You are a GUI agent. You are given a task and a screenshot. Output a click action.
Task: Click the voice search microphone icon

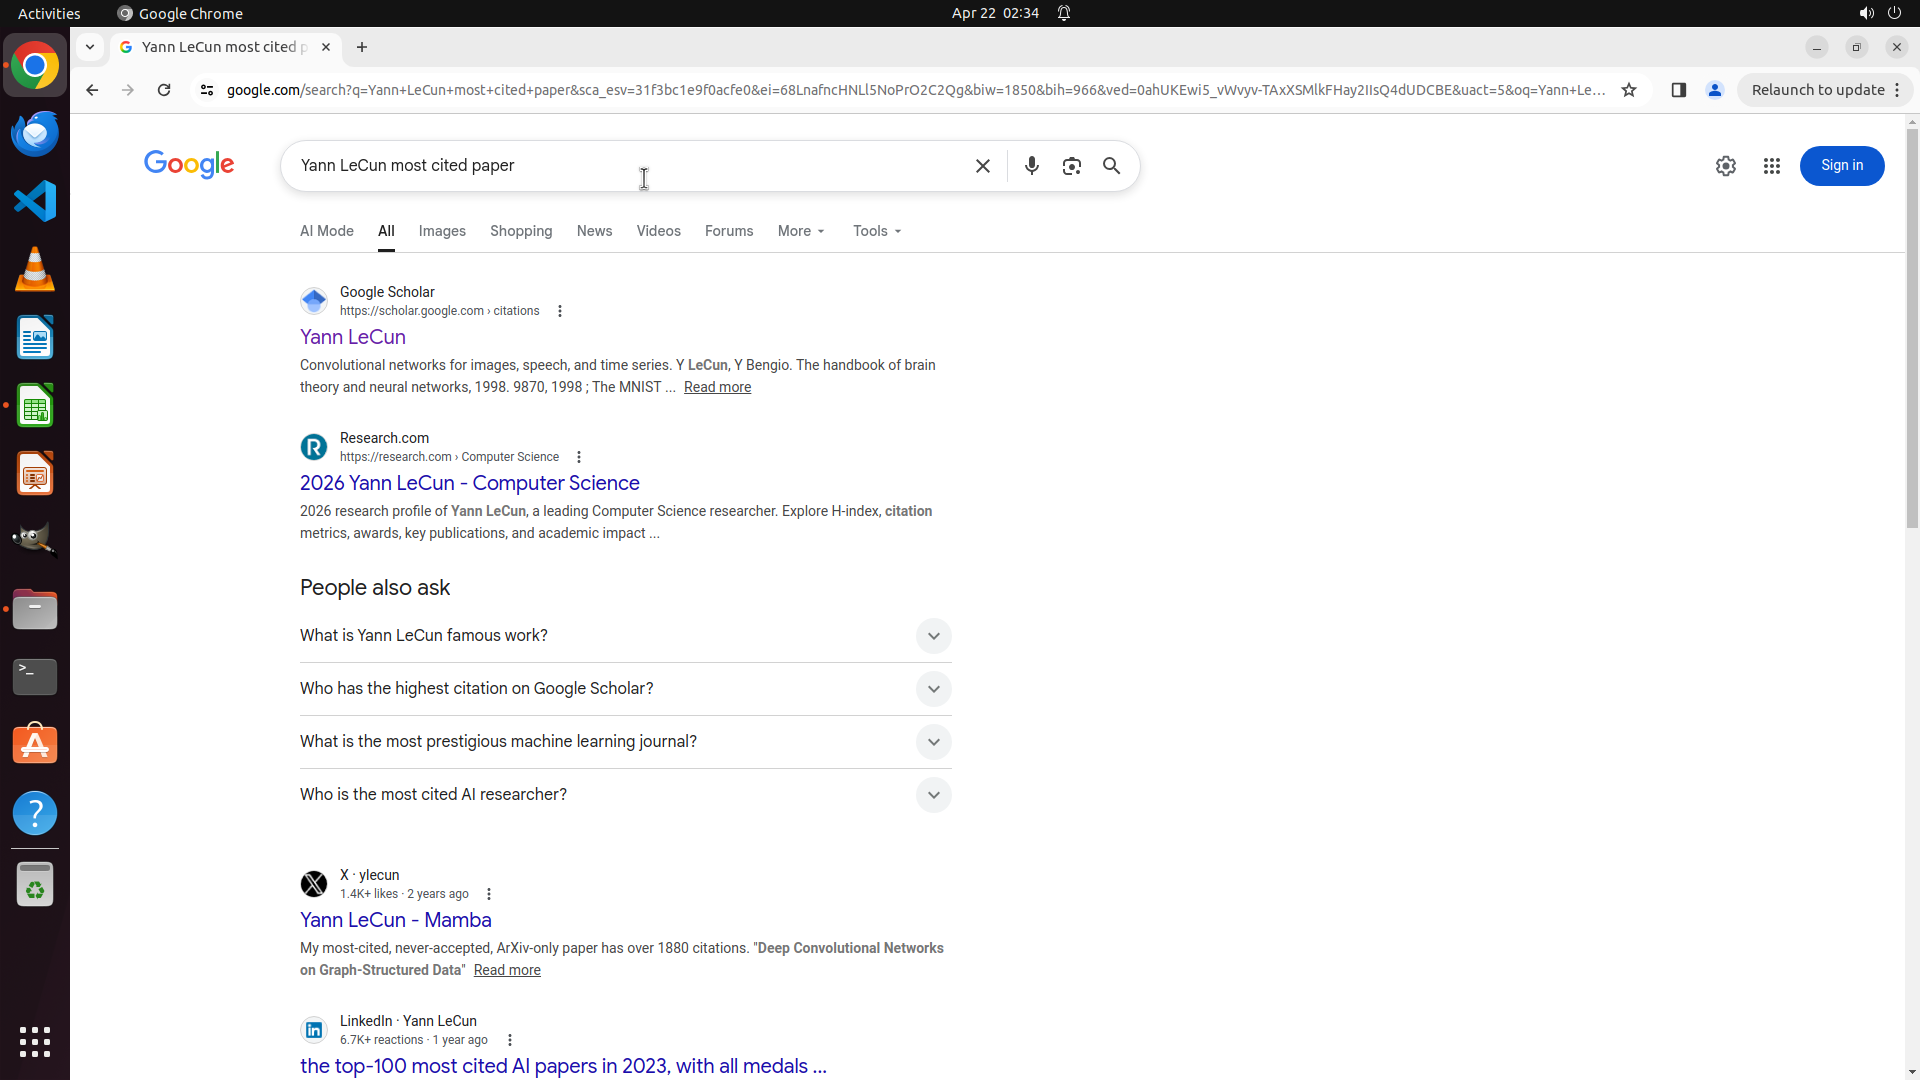click(1031, 166)
